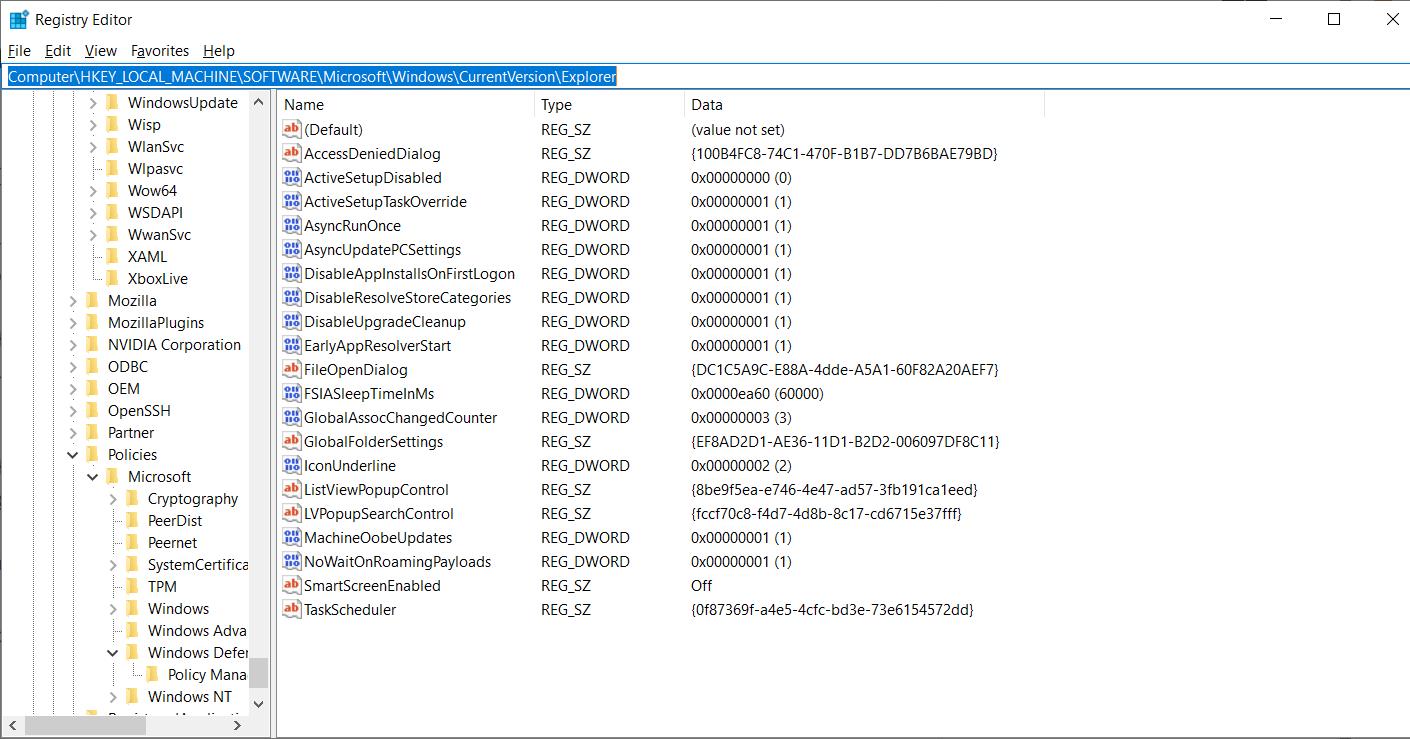Select the GlobalFolderSettings string icon
Viewport: 1410px width, 739px height.
pyautogui.click(x=291, y=441)
